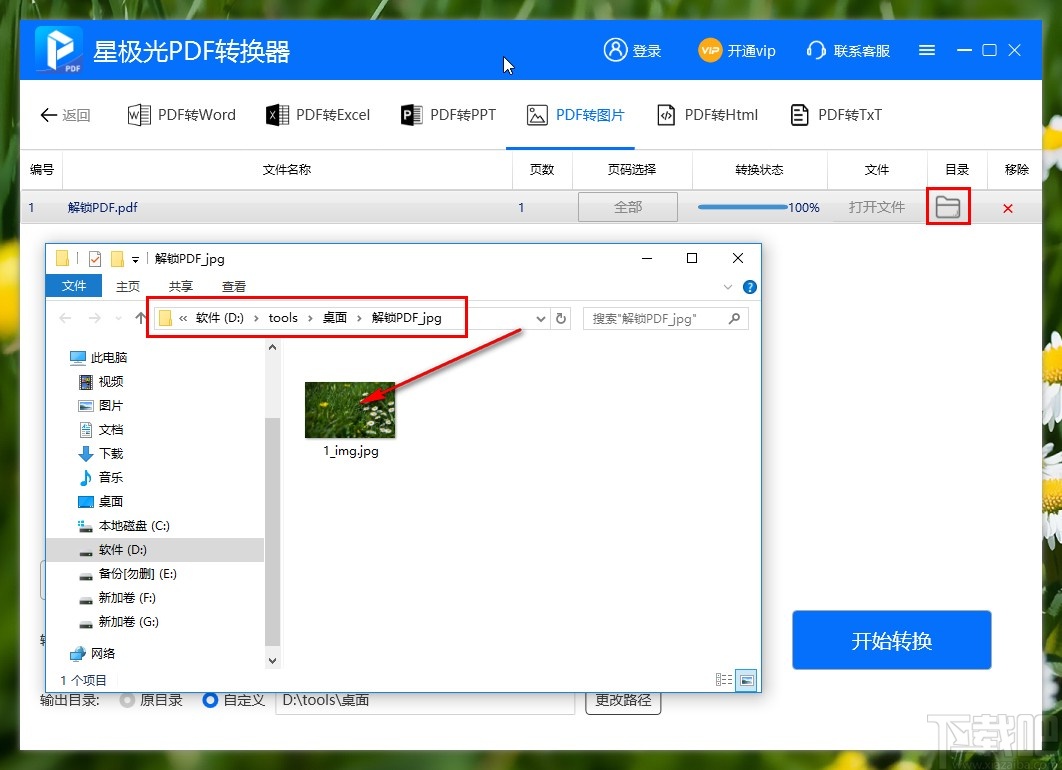Toggle thumbnail view in the explorer status bar

[x=746, y=679]
